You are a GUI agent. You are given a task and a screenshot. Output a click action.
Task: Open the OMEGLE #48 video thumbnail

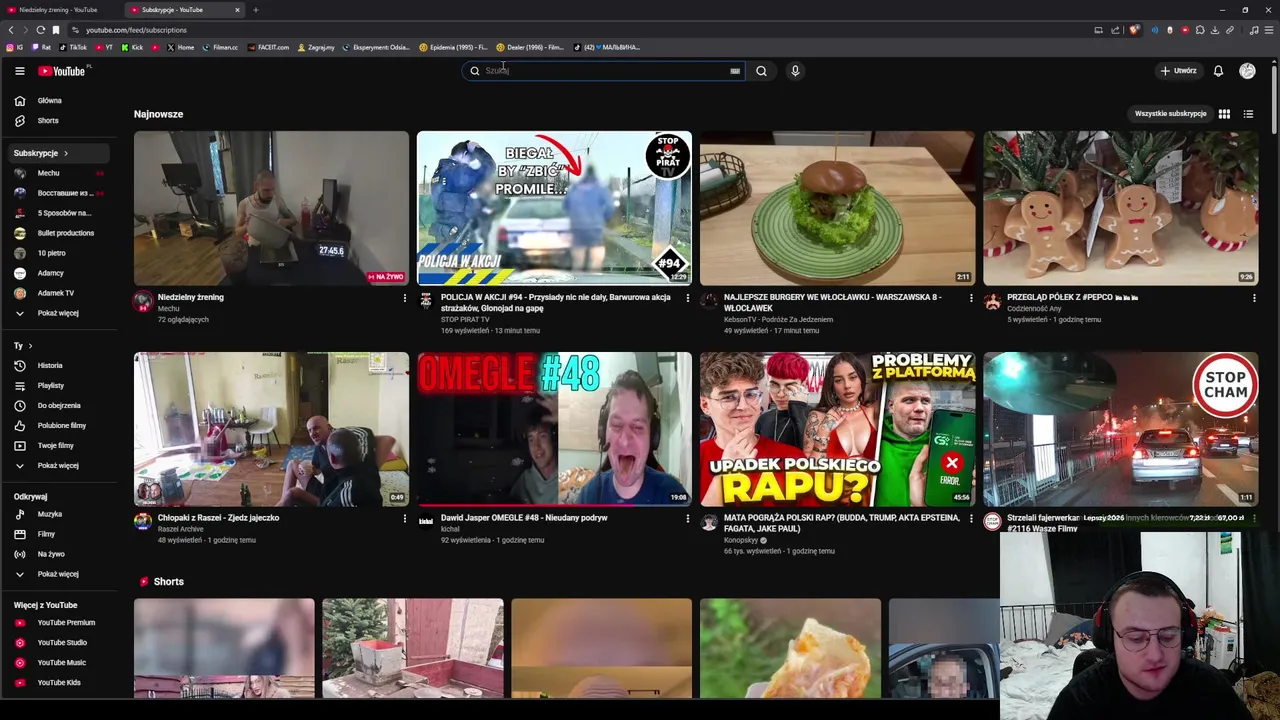point(554,429)
